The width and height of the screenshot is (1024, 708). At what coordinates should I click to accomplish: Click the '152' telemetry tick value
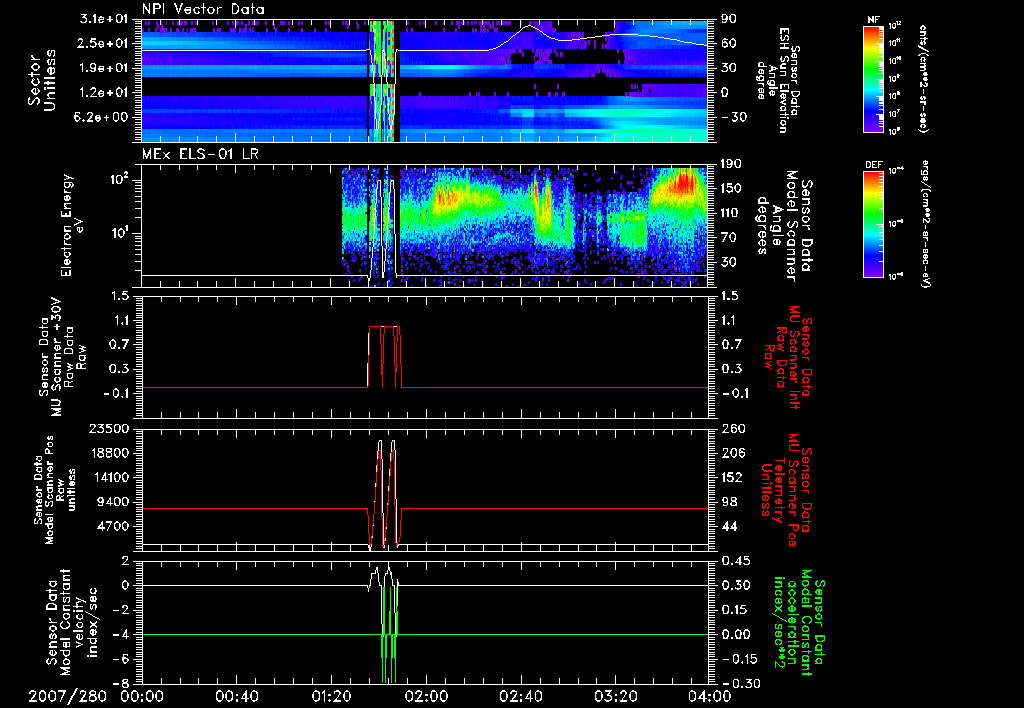(x=731, y=477)
